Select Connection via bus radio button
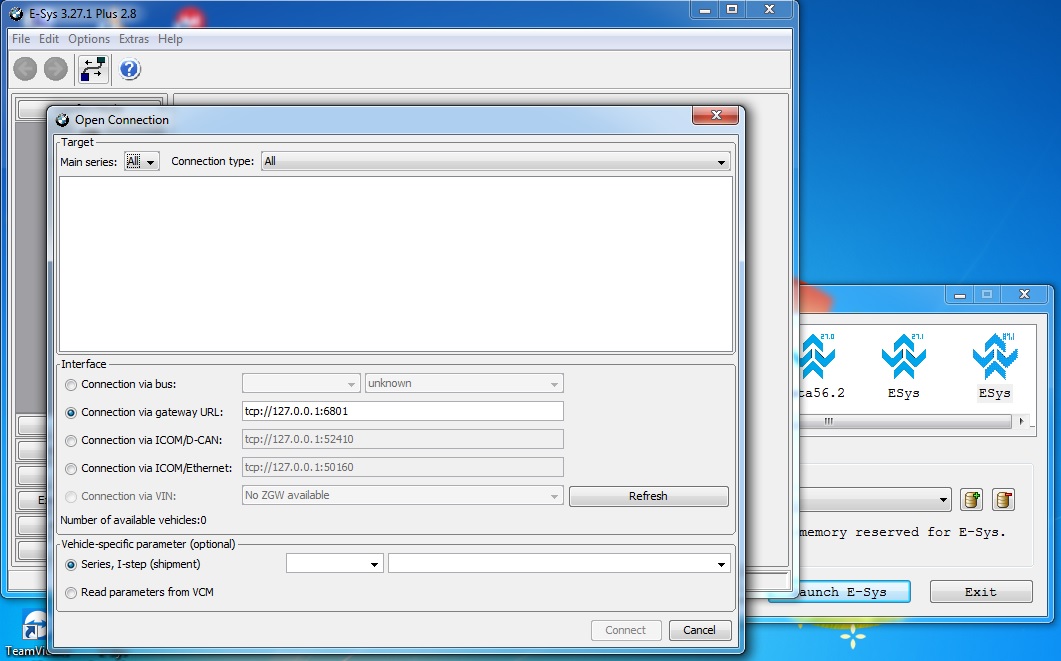 click(71, 384)
